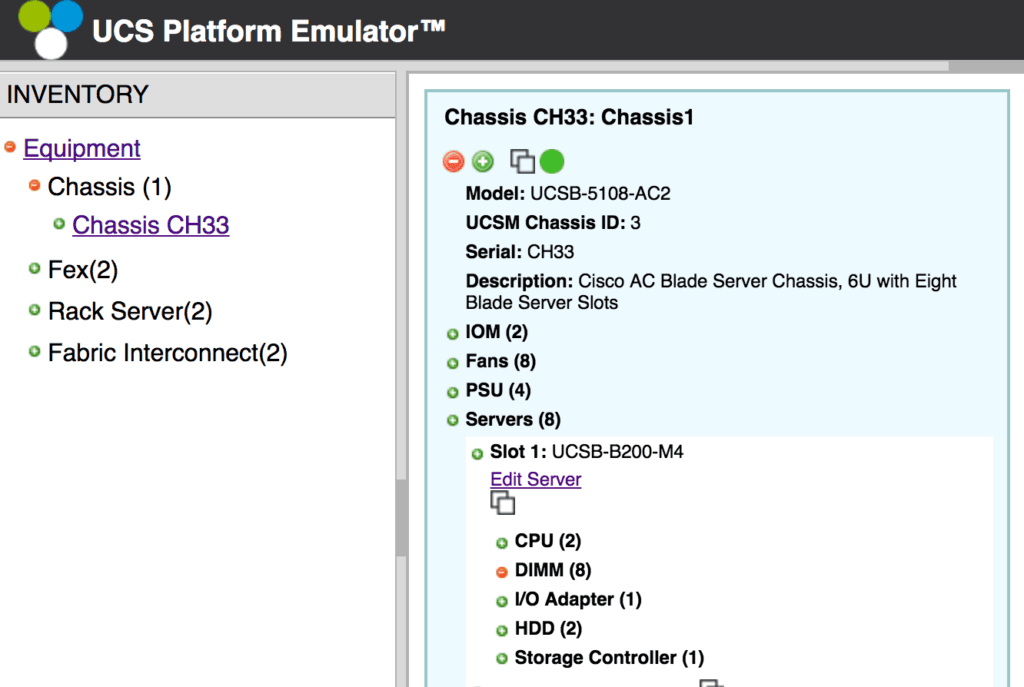Click the UCS Platform Emulator logo

point(50,29)
